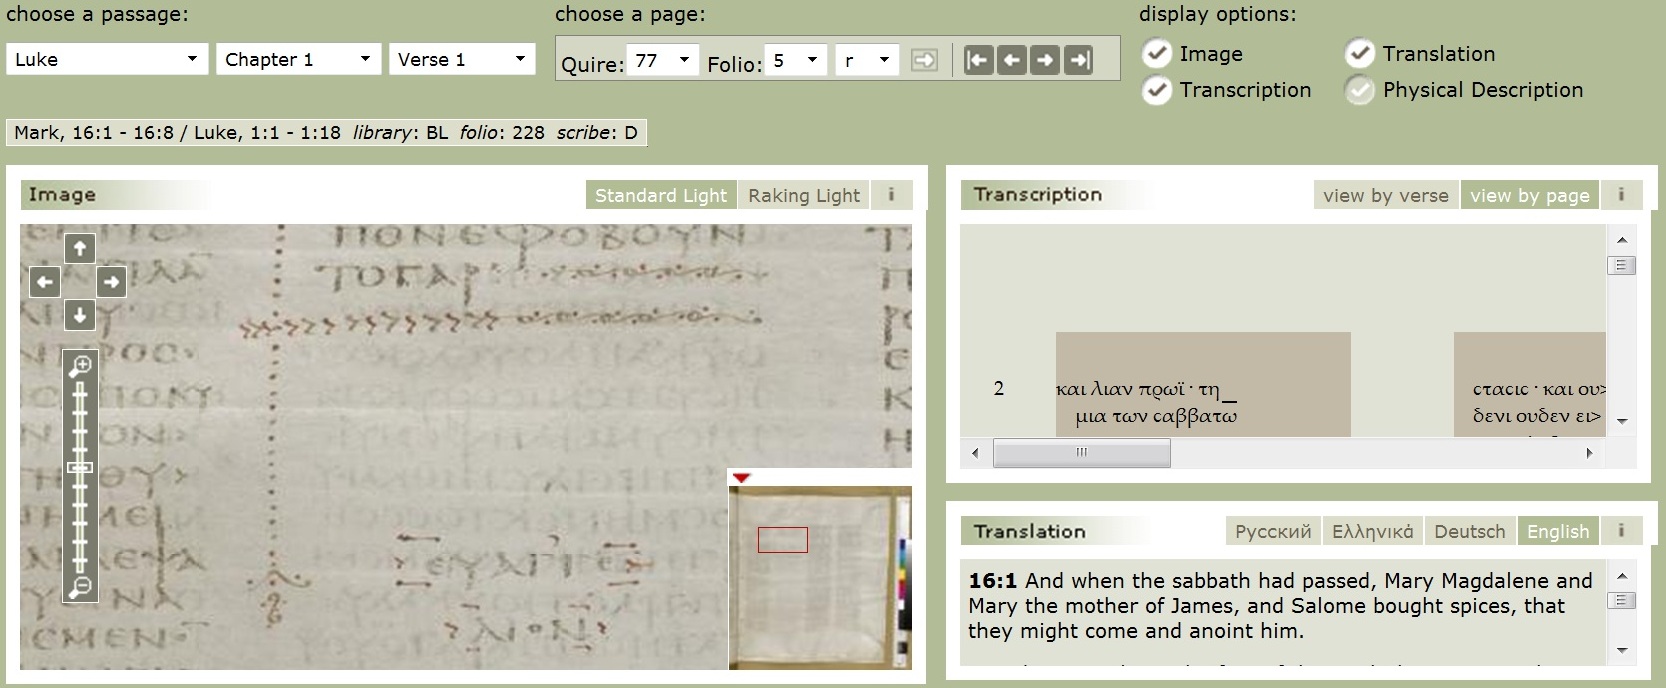The image size is (1666, 688).
Task: Zoom in with the magnifier plus icon
Action: coord(80,366)
